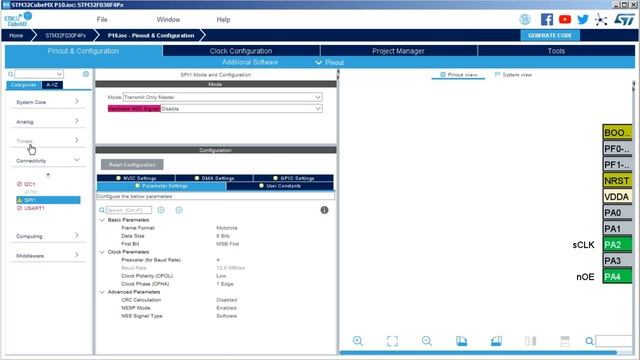The height and width of the screenshot is (360, 640).
Task: Click the Reset Configuration button
Action: point(132,165)
